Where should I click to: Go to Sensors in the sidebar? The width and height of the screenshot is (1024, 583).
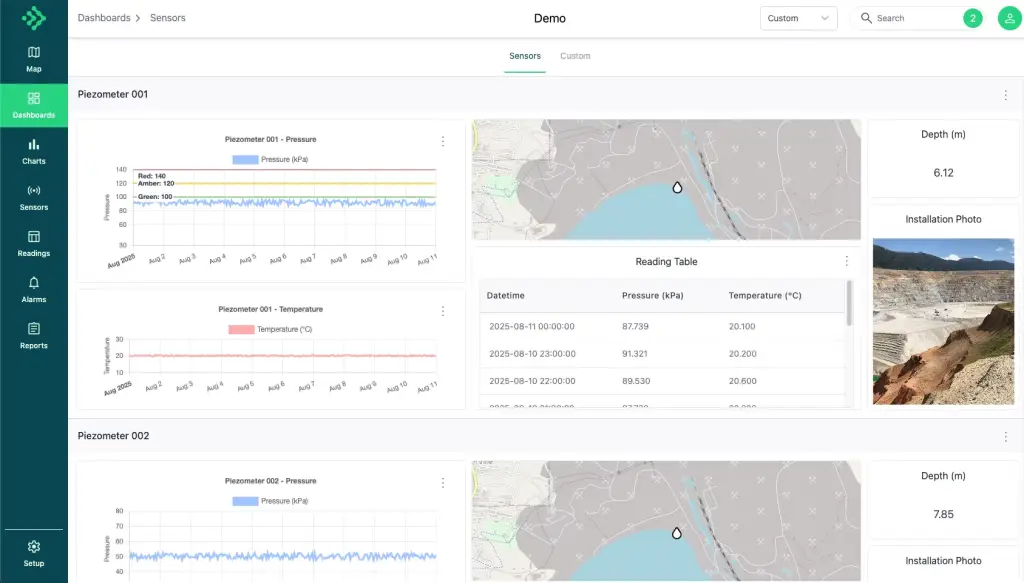click(x=34, y=198)
